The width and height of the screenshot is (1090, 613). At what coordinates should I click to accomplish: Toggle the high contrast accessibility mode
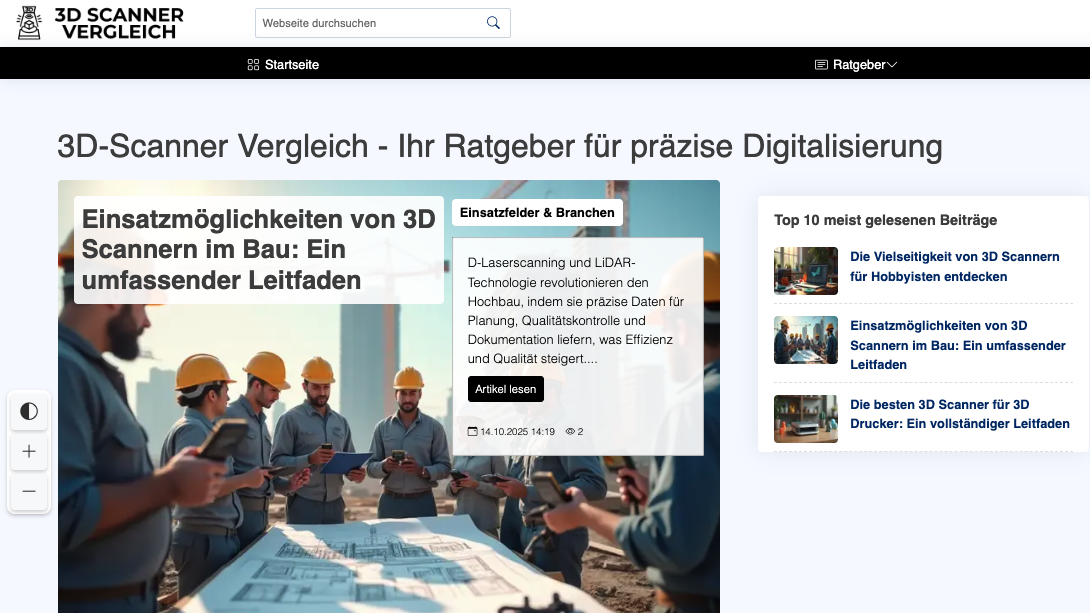[29, 411]
